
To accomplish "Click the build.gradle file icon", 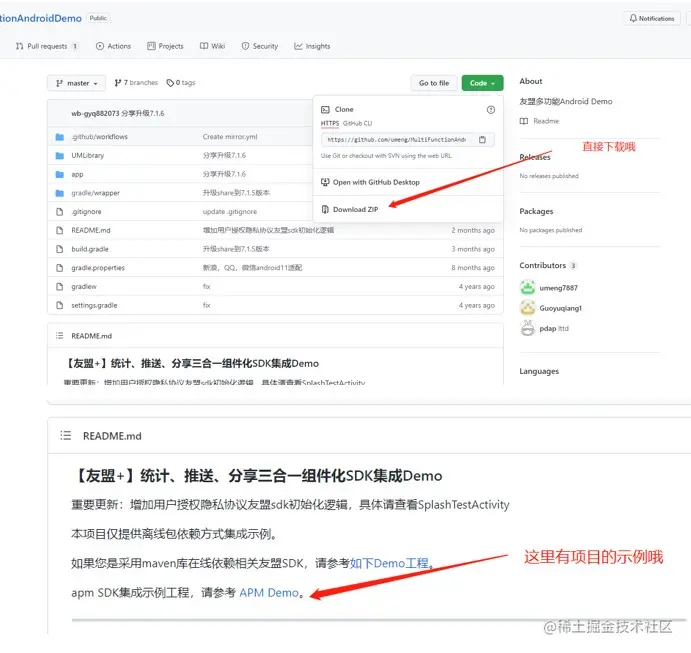I will click(60, 249).
